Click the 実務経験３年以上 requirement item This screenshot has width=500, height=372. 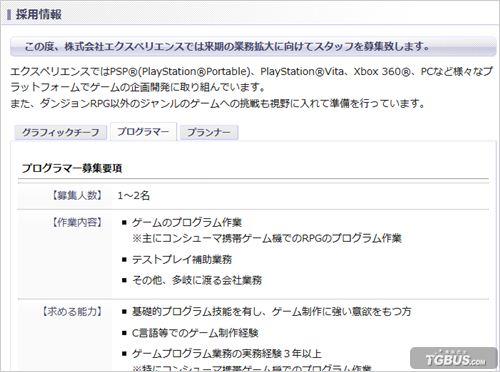click(227, 353)
